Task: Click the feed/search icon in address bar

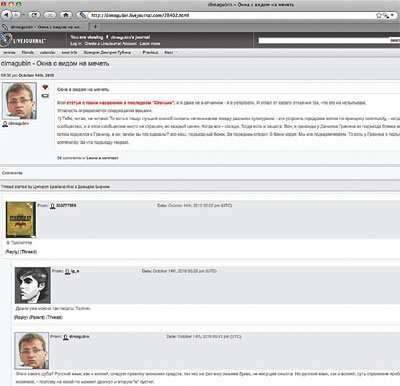Action: pos(386,15)
